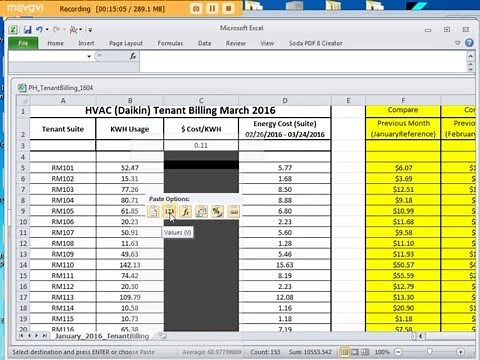
Task: Open the Formulas tab
Action: click(x=170, y=43)
